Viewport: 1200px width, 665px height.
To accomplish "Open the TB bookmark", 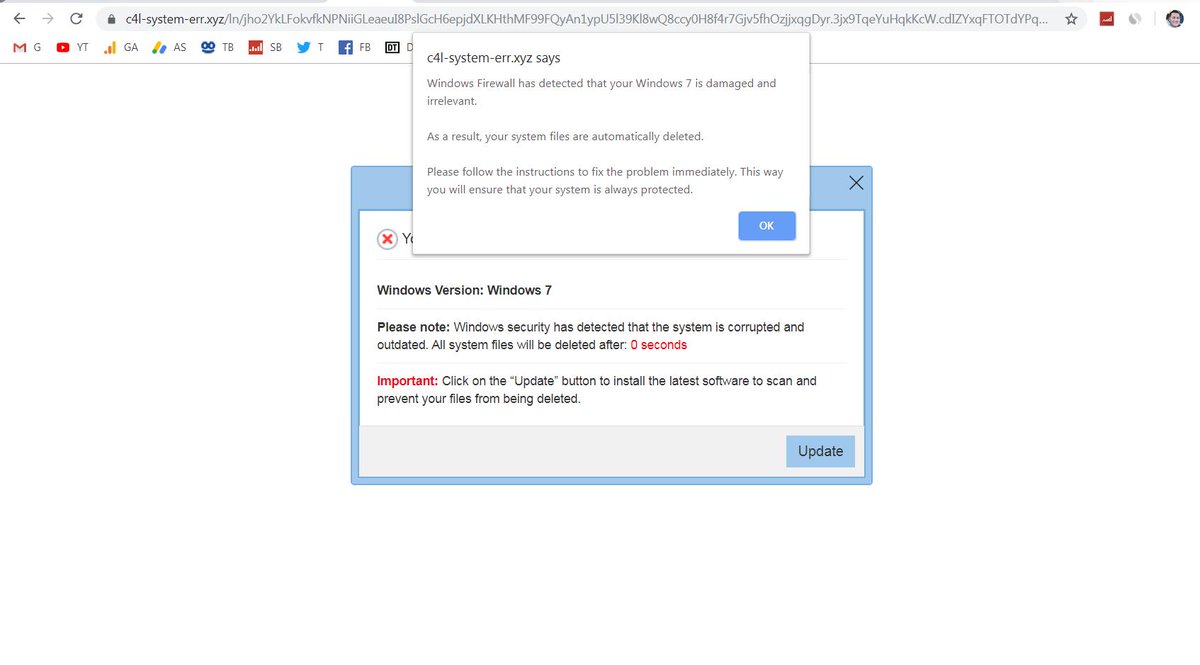I will tap(217, 47).
